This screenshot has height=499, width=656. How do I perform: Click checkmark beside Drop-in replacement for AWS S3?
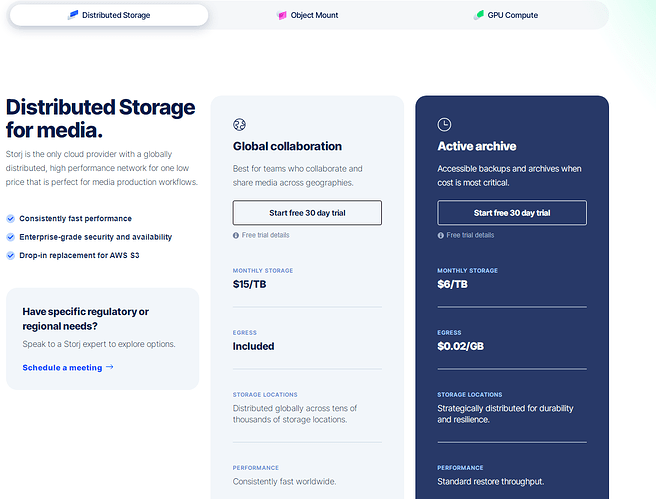10,255
